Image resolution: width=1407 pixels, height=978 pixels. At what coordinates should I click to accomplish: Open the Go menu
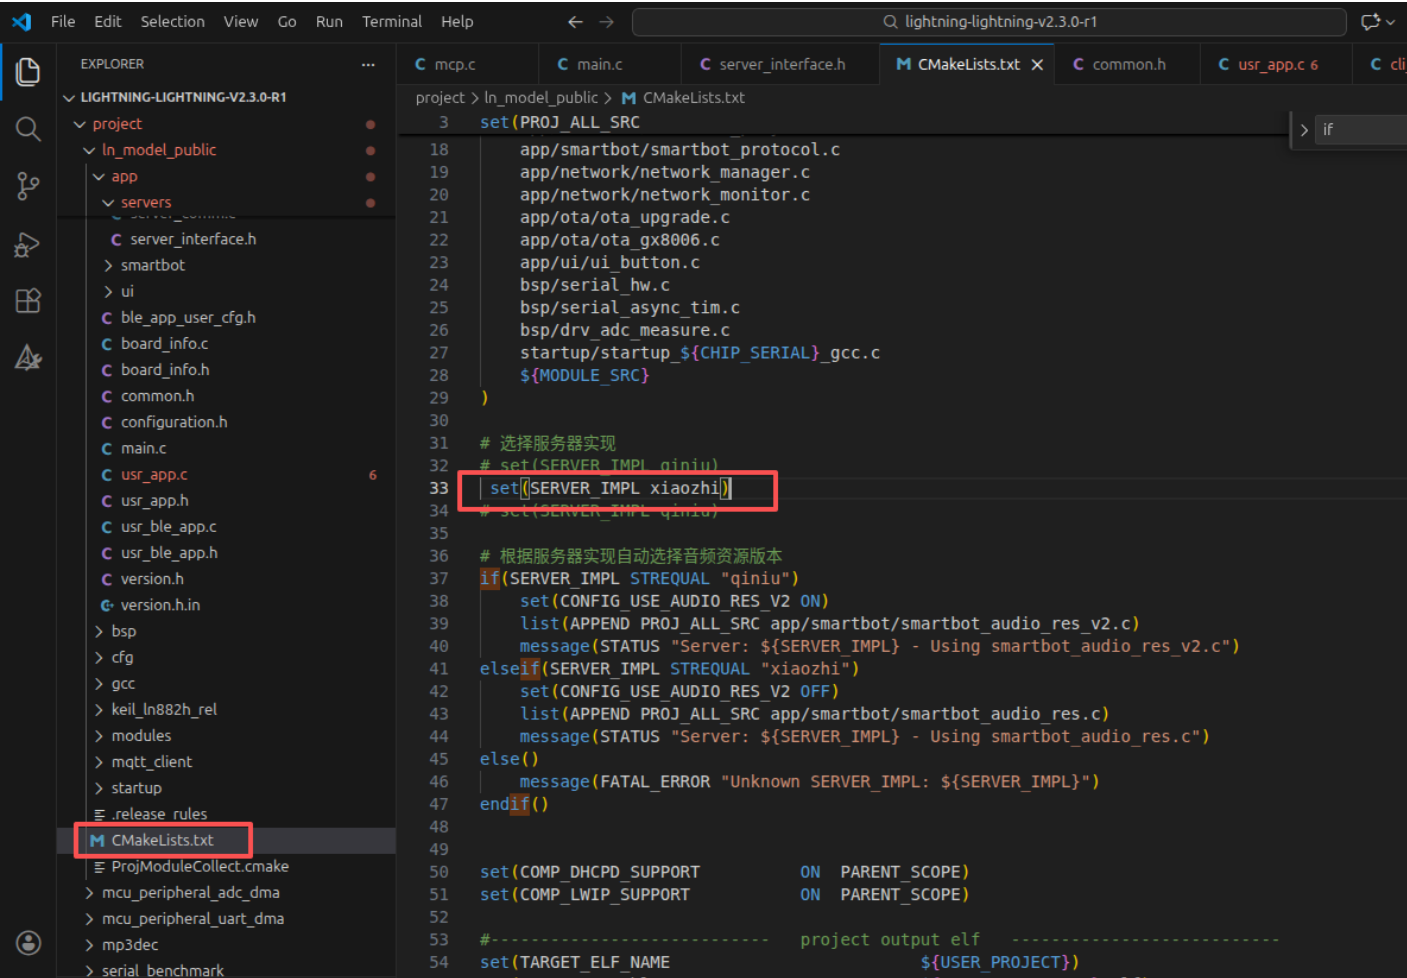[287, 21]
